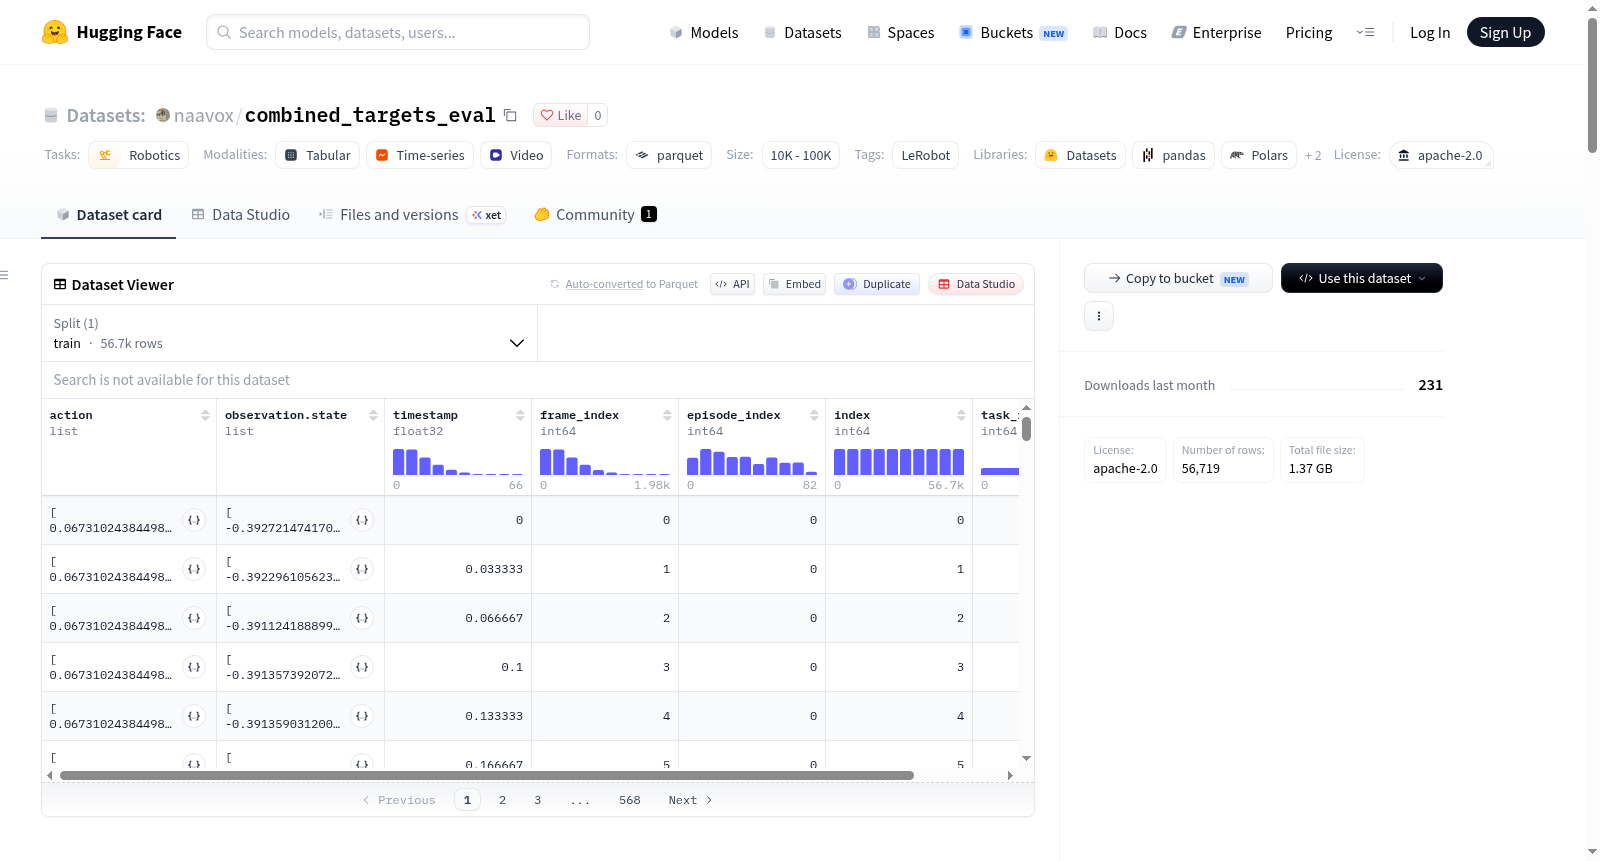
Task: Go to page 2 of the table
Action: [x=502, y=800]
